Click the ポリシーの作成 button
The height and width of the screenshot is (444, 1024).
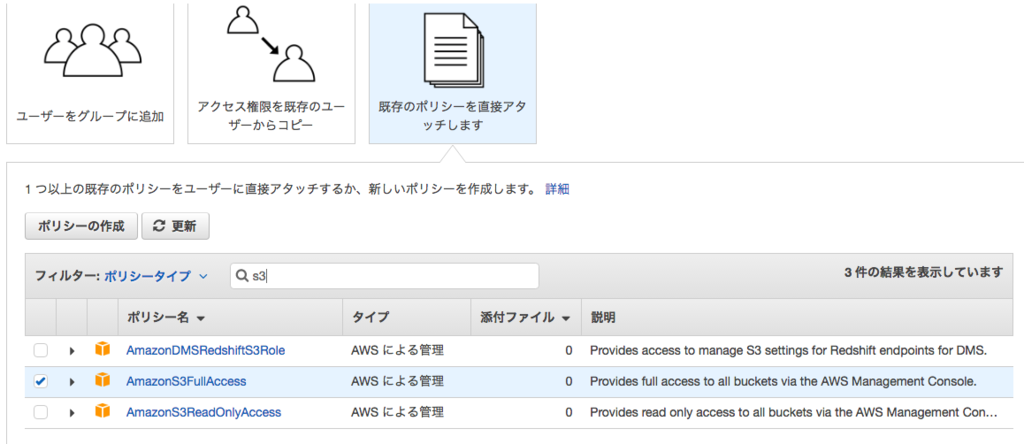[81, 226]
